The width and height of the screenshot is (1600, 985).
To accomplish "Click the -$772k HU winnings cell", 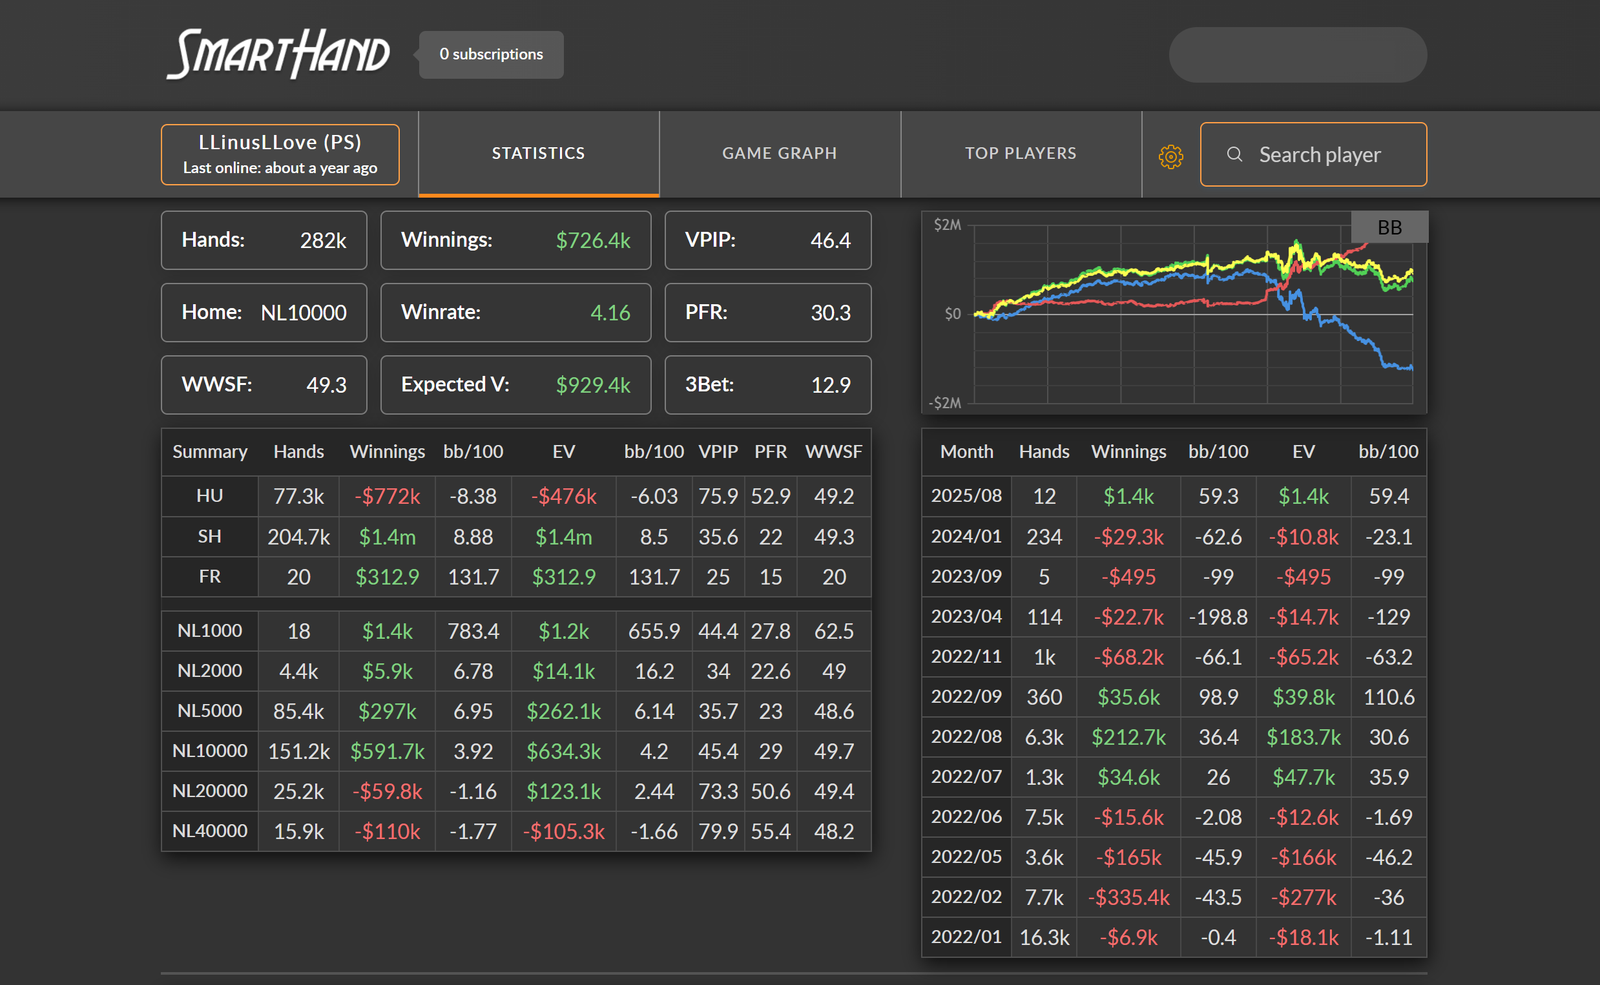I will point(387,496).
